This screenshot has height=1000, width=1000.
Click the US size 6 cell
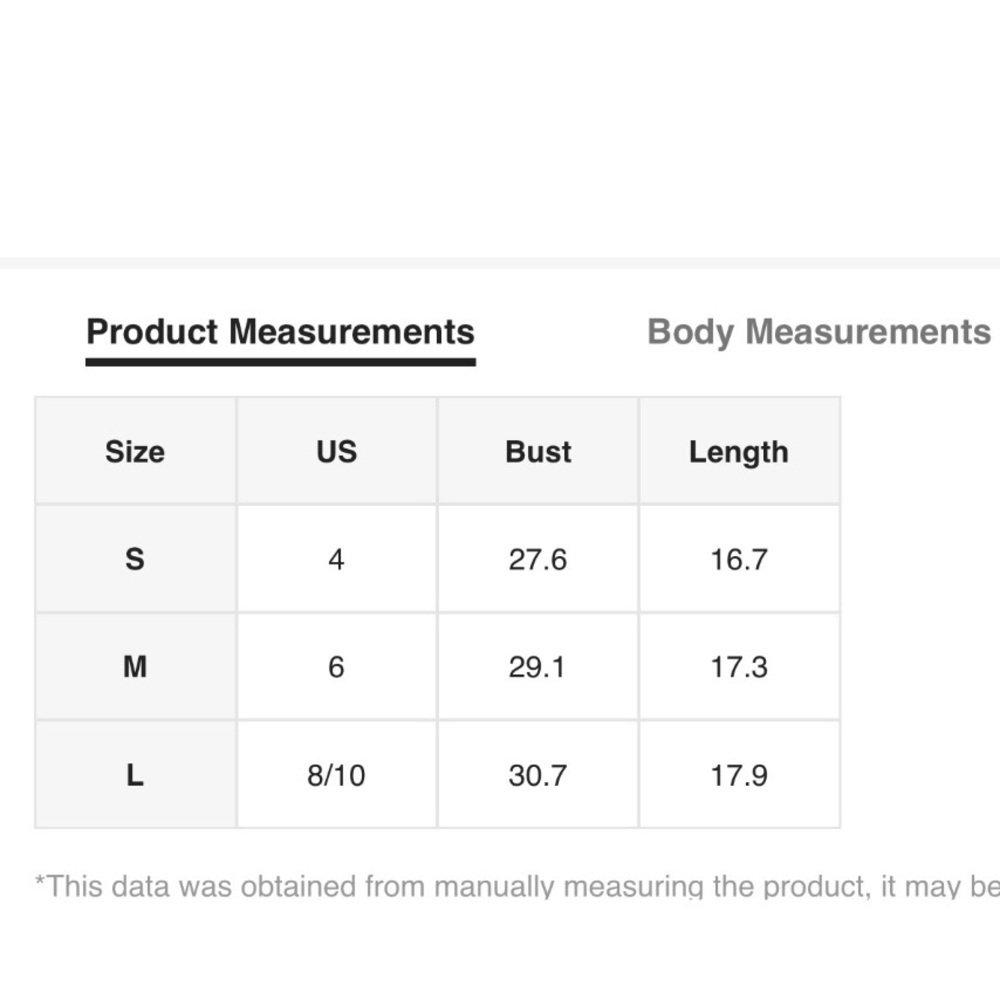[336, 666]
